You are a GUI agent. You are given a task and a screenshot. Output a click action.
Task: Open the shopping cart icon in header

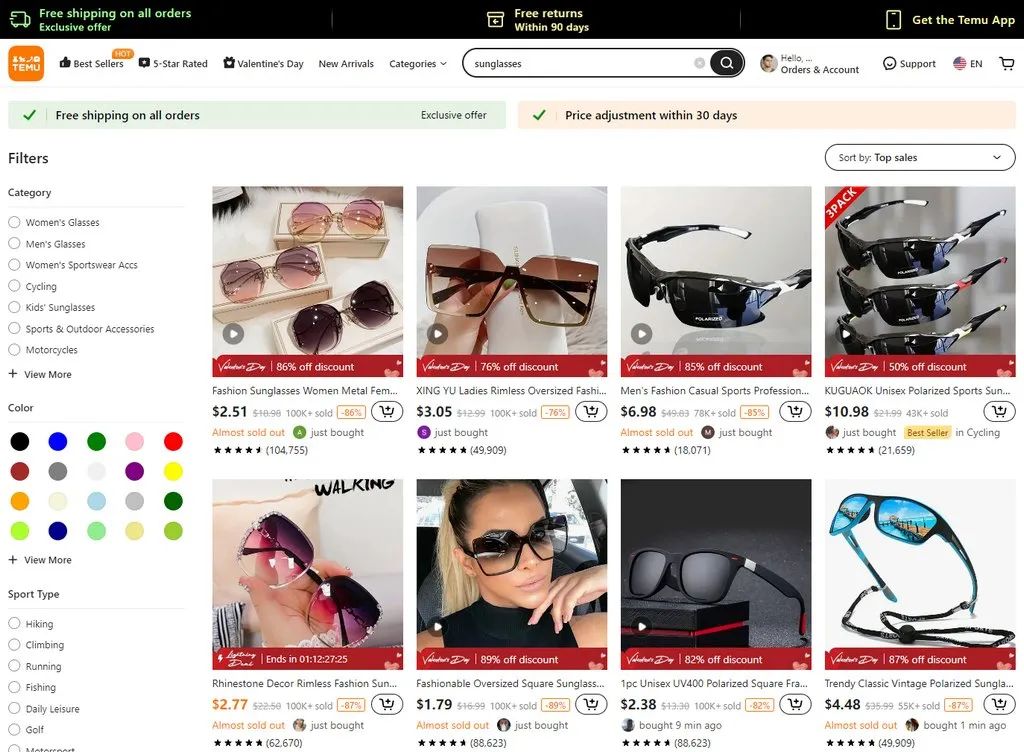(x=1006, y=63)
